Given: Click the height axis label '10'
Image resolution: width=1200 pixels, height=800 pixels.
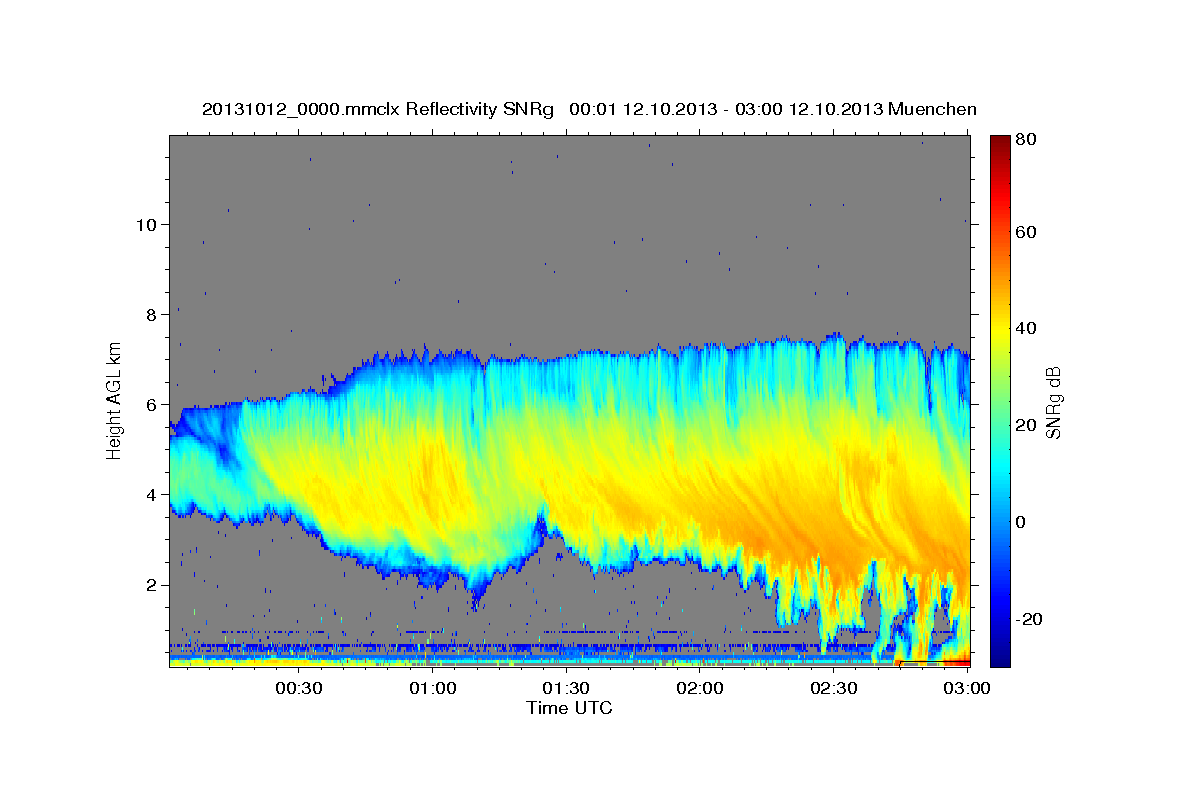Looking at the screenshot, I should coord(145,224).
